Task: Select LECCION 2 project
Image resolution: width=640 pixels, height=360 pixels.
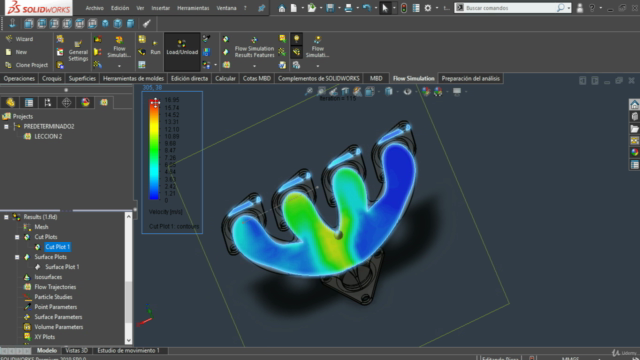Action: pyautogui.click(x=48, y=136)
